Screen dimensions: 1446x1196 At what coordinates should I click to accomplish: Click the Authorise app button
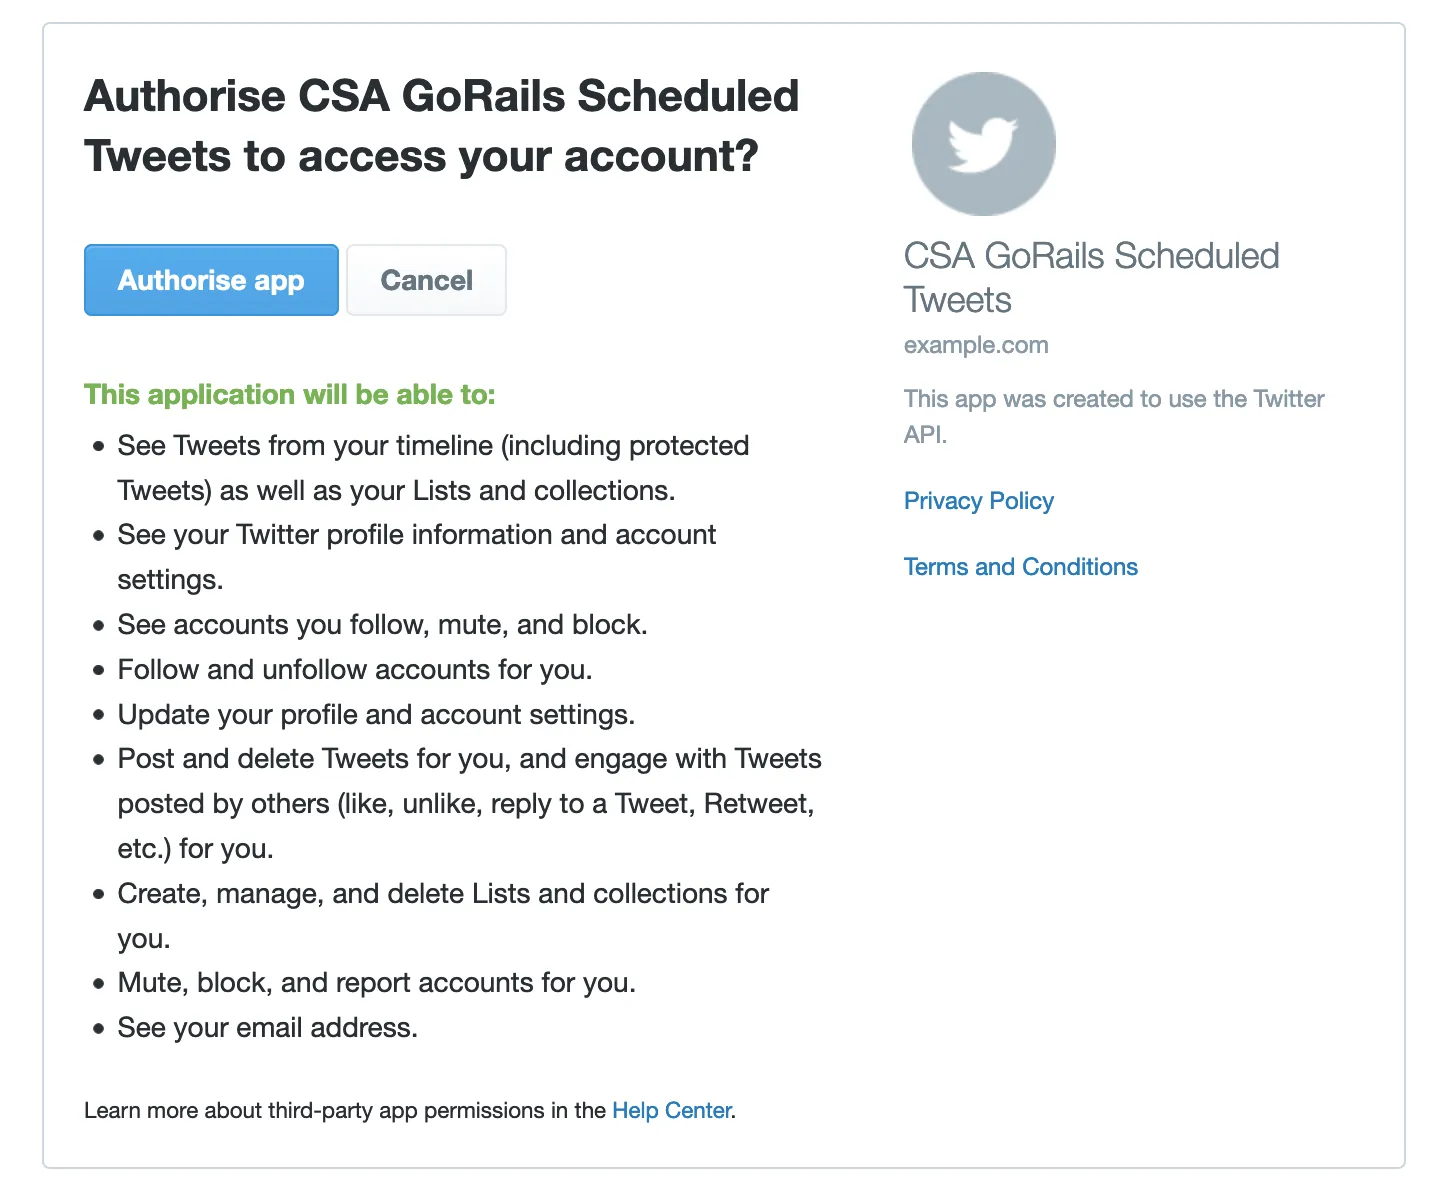(x=211, y=280)
